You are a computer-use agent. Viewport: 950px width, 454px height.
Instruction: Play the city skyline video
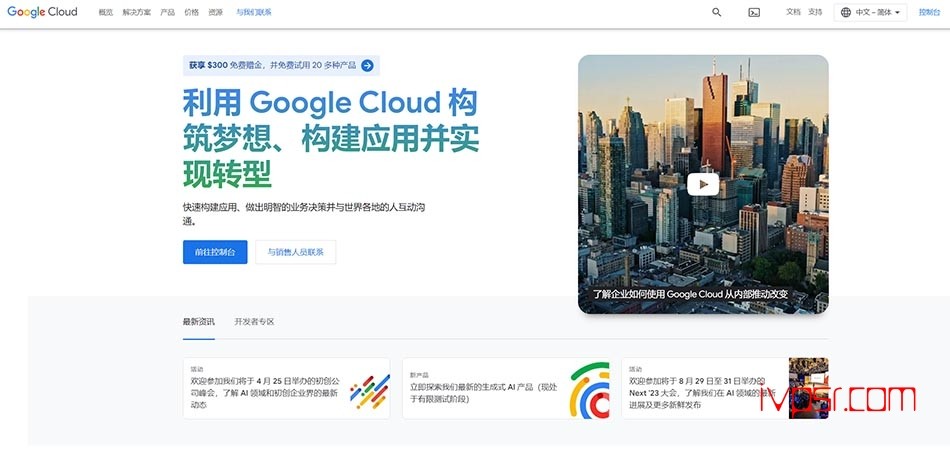coord(703,184)
